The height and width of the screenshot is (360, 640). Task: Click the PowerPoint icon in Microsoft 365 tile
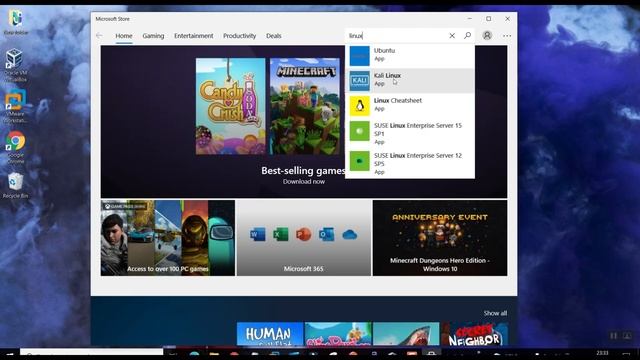[x=303, y=234]
